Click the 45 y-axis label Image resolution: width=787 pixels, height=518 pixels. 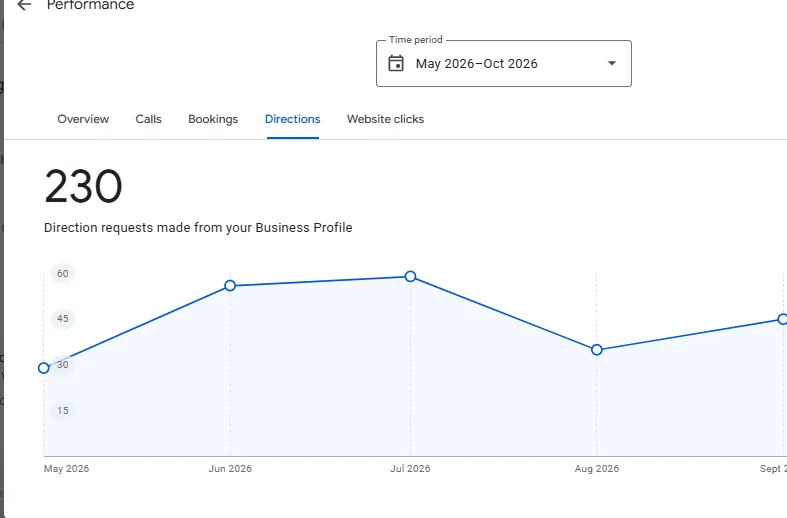(62, 319)
